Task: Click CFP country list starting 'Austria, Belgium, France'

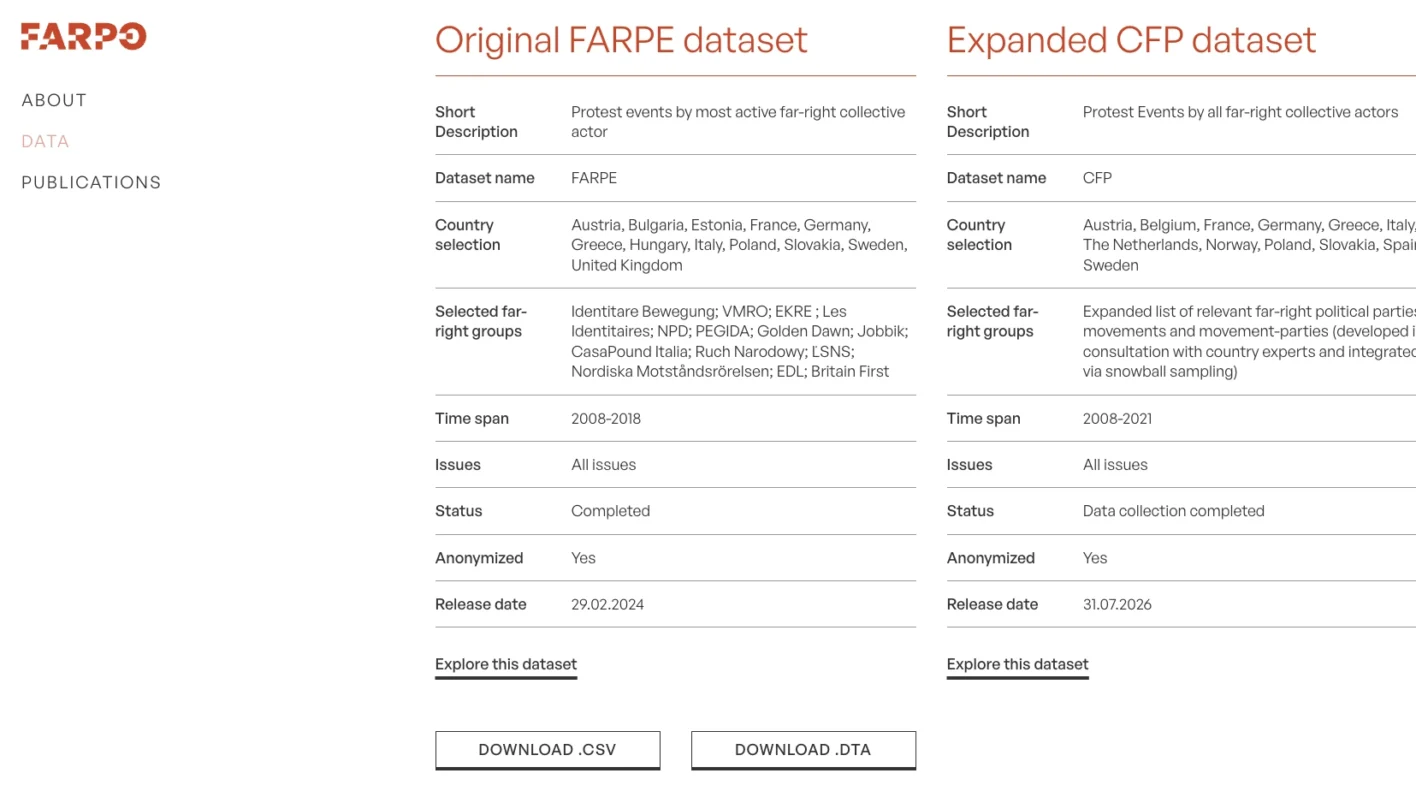Action: pyautogui.click(x=1249, y=245)
